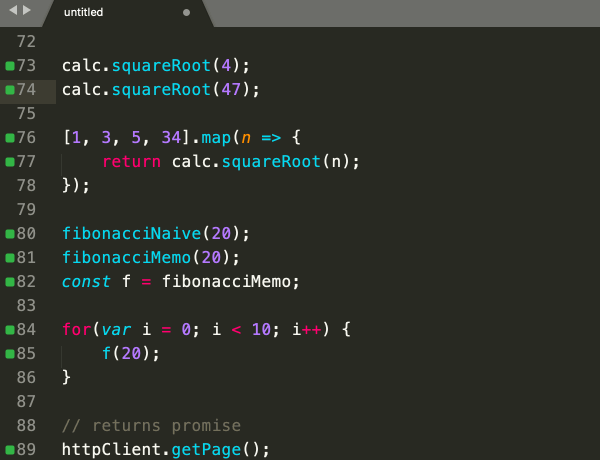Click line number 72 in gutter
Viewport: 600px width, 460px height.
pos(26,42)
